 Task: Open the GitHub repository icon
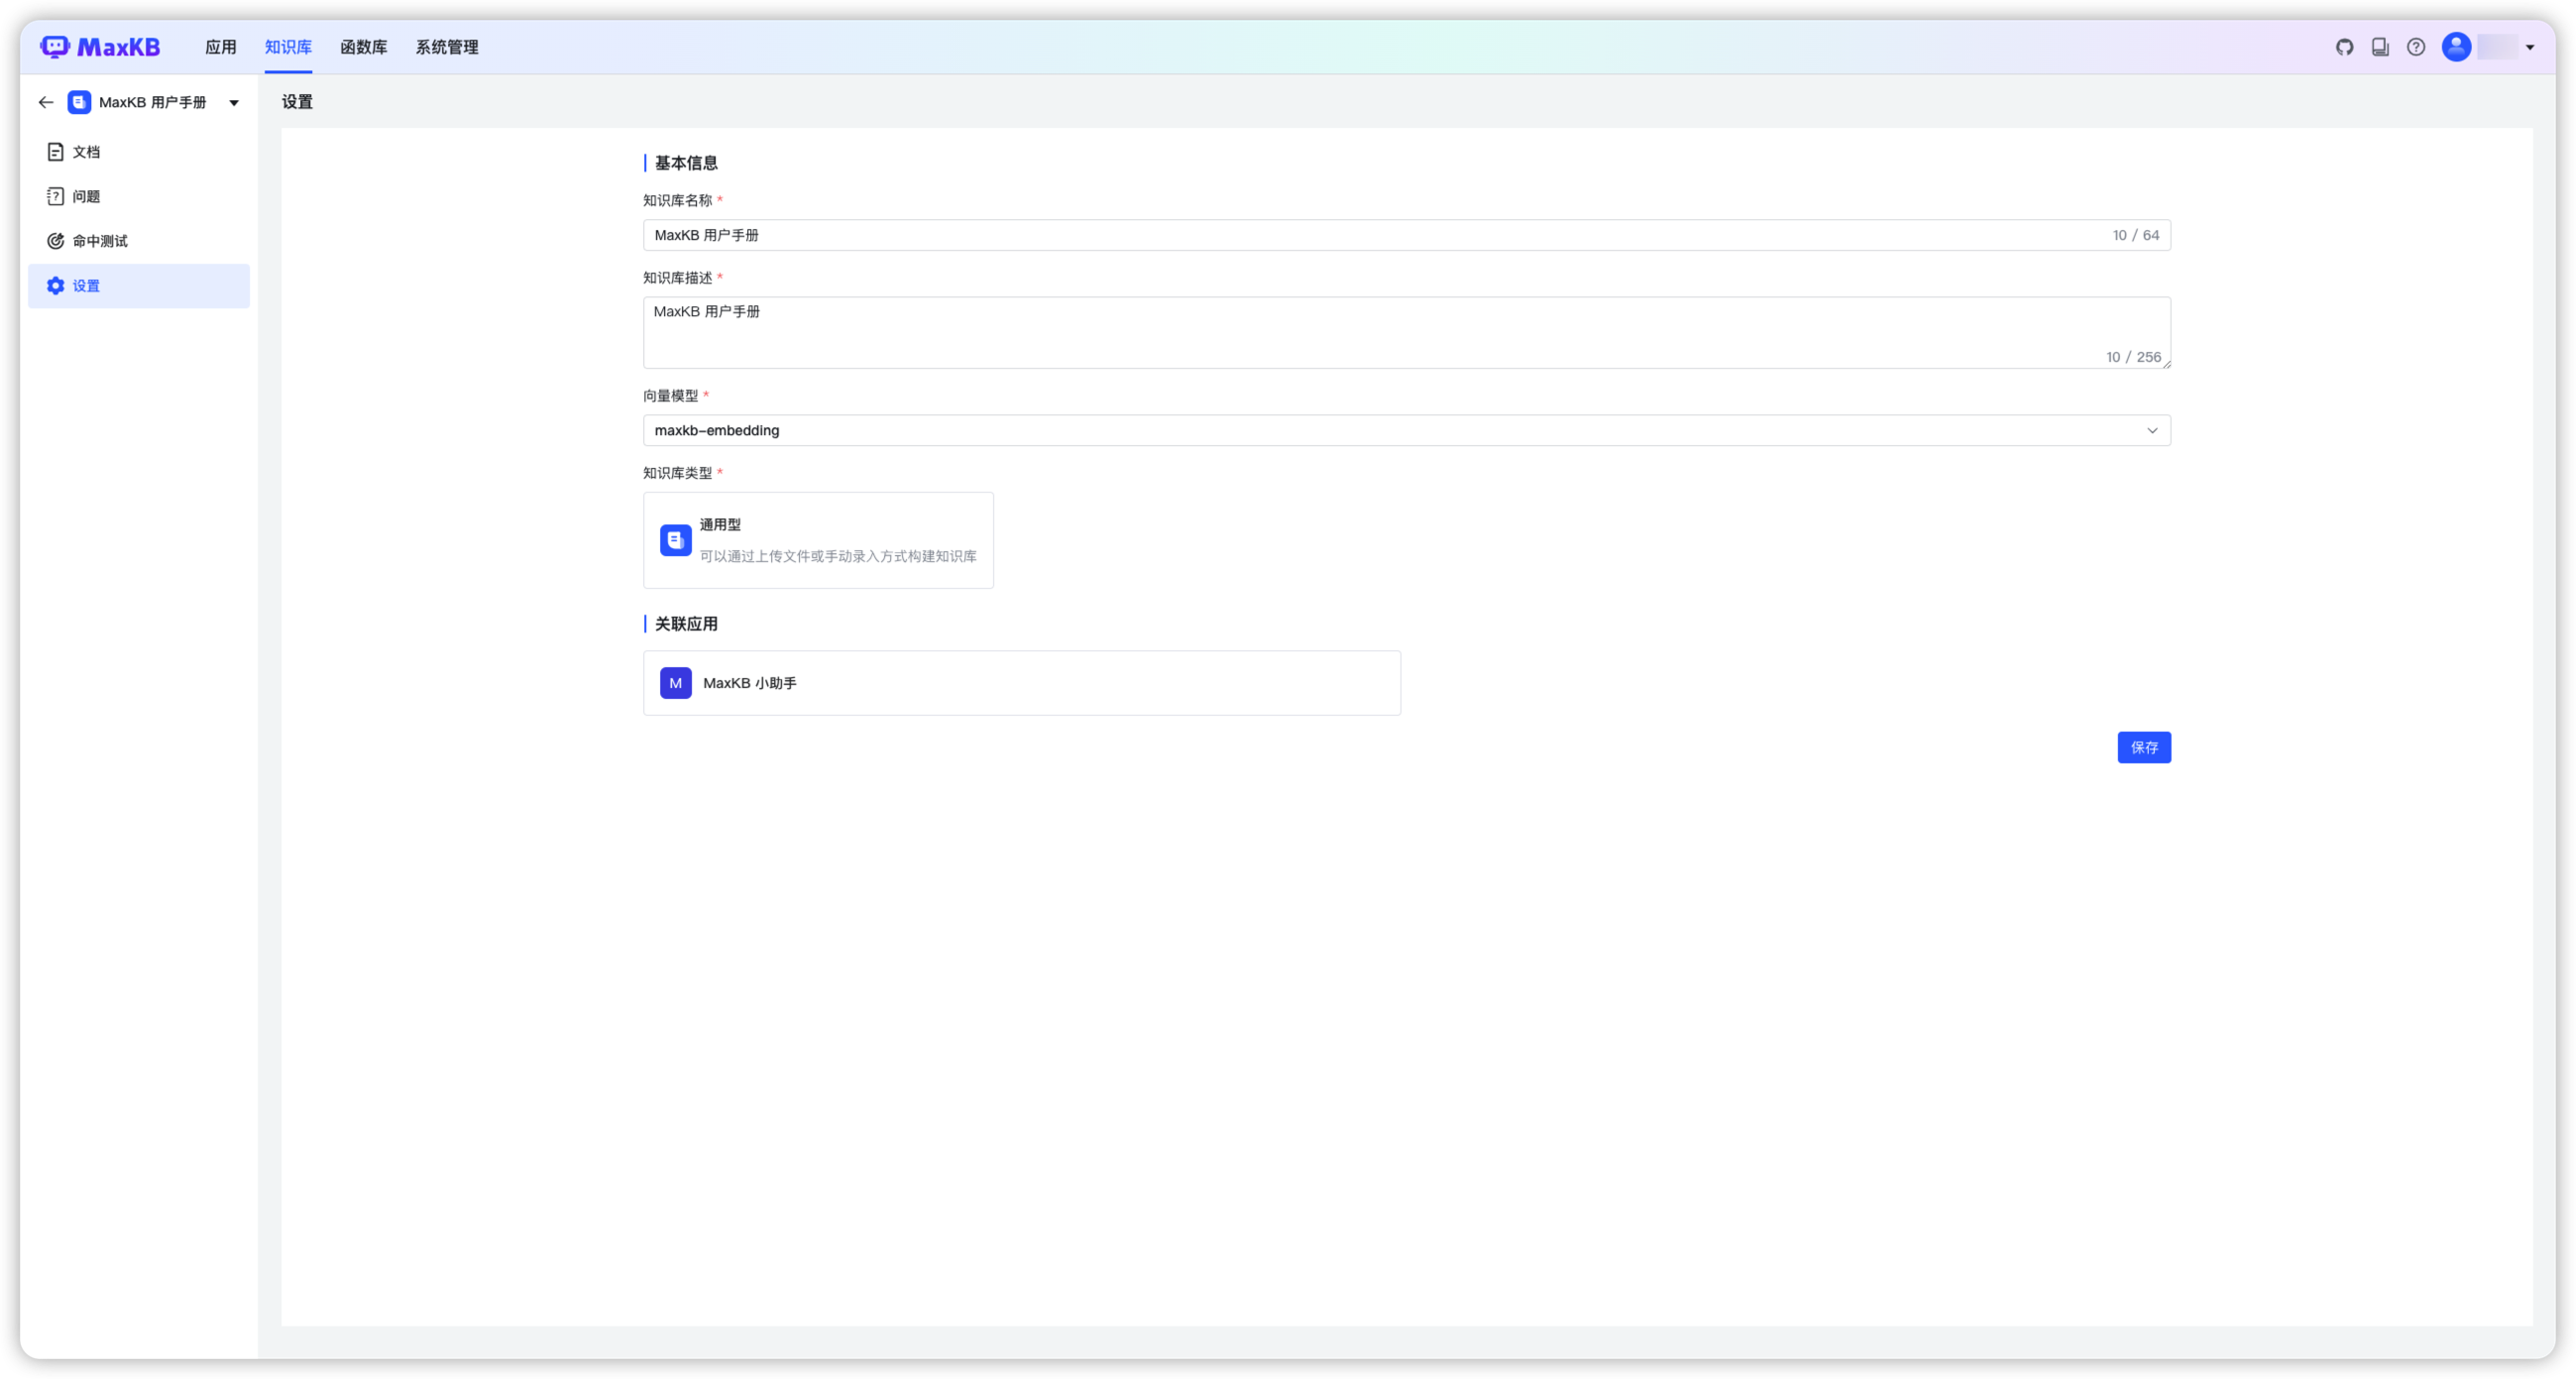2344,47
